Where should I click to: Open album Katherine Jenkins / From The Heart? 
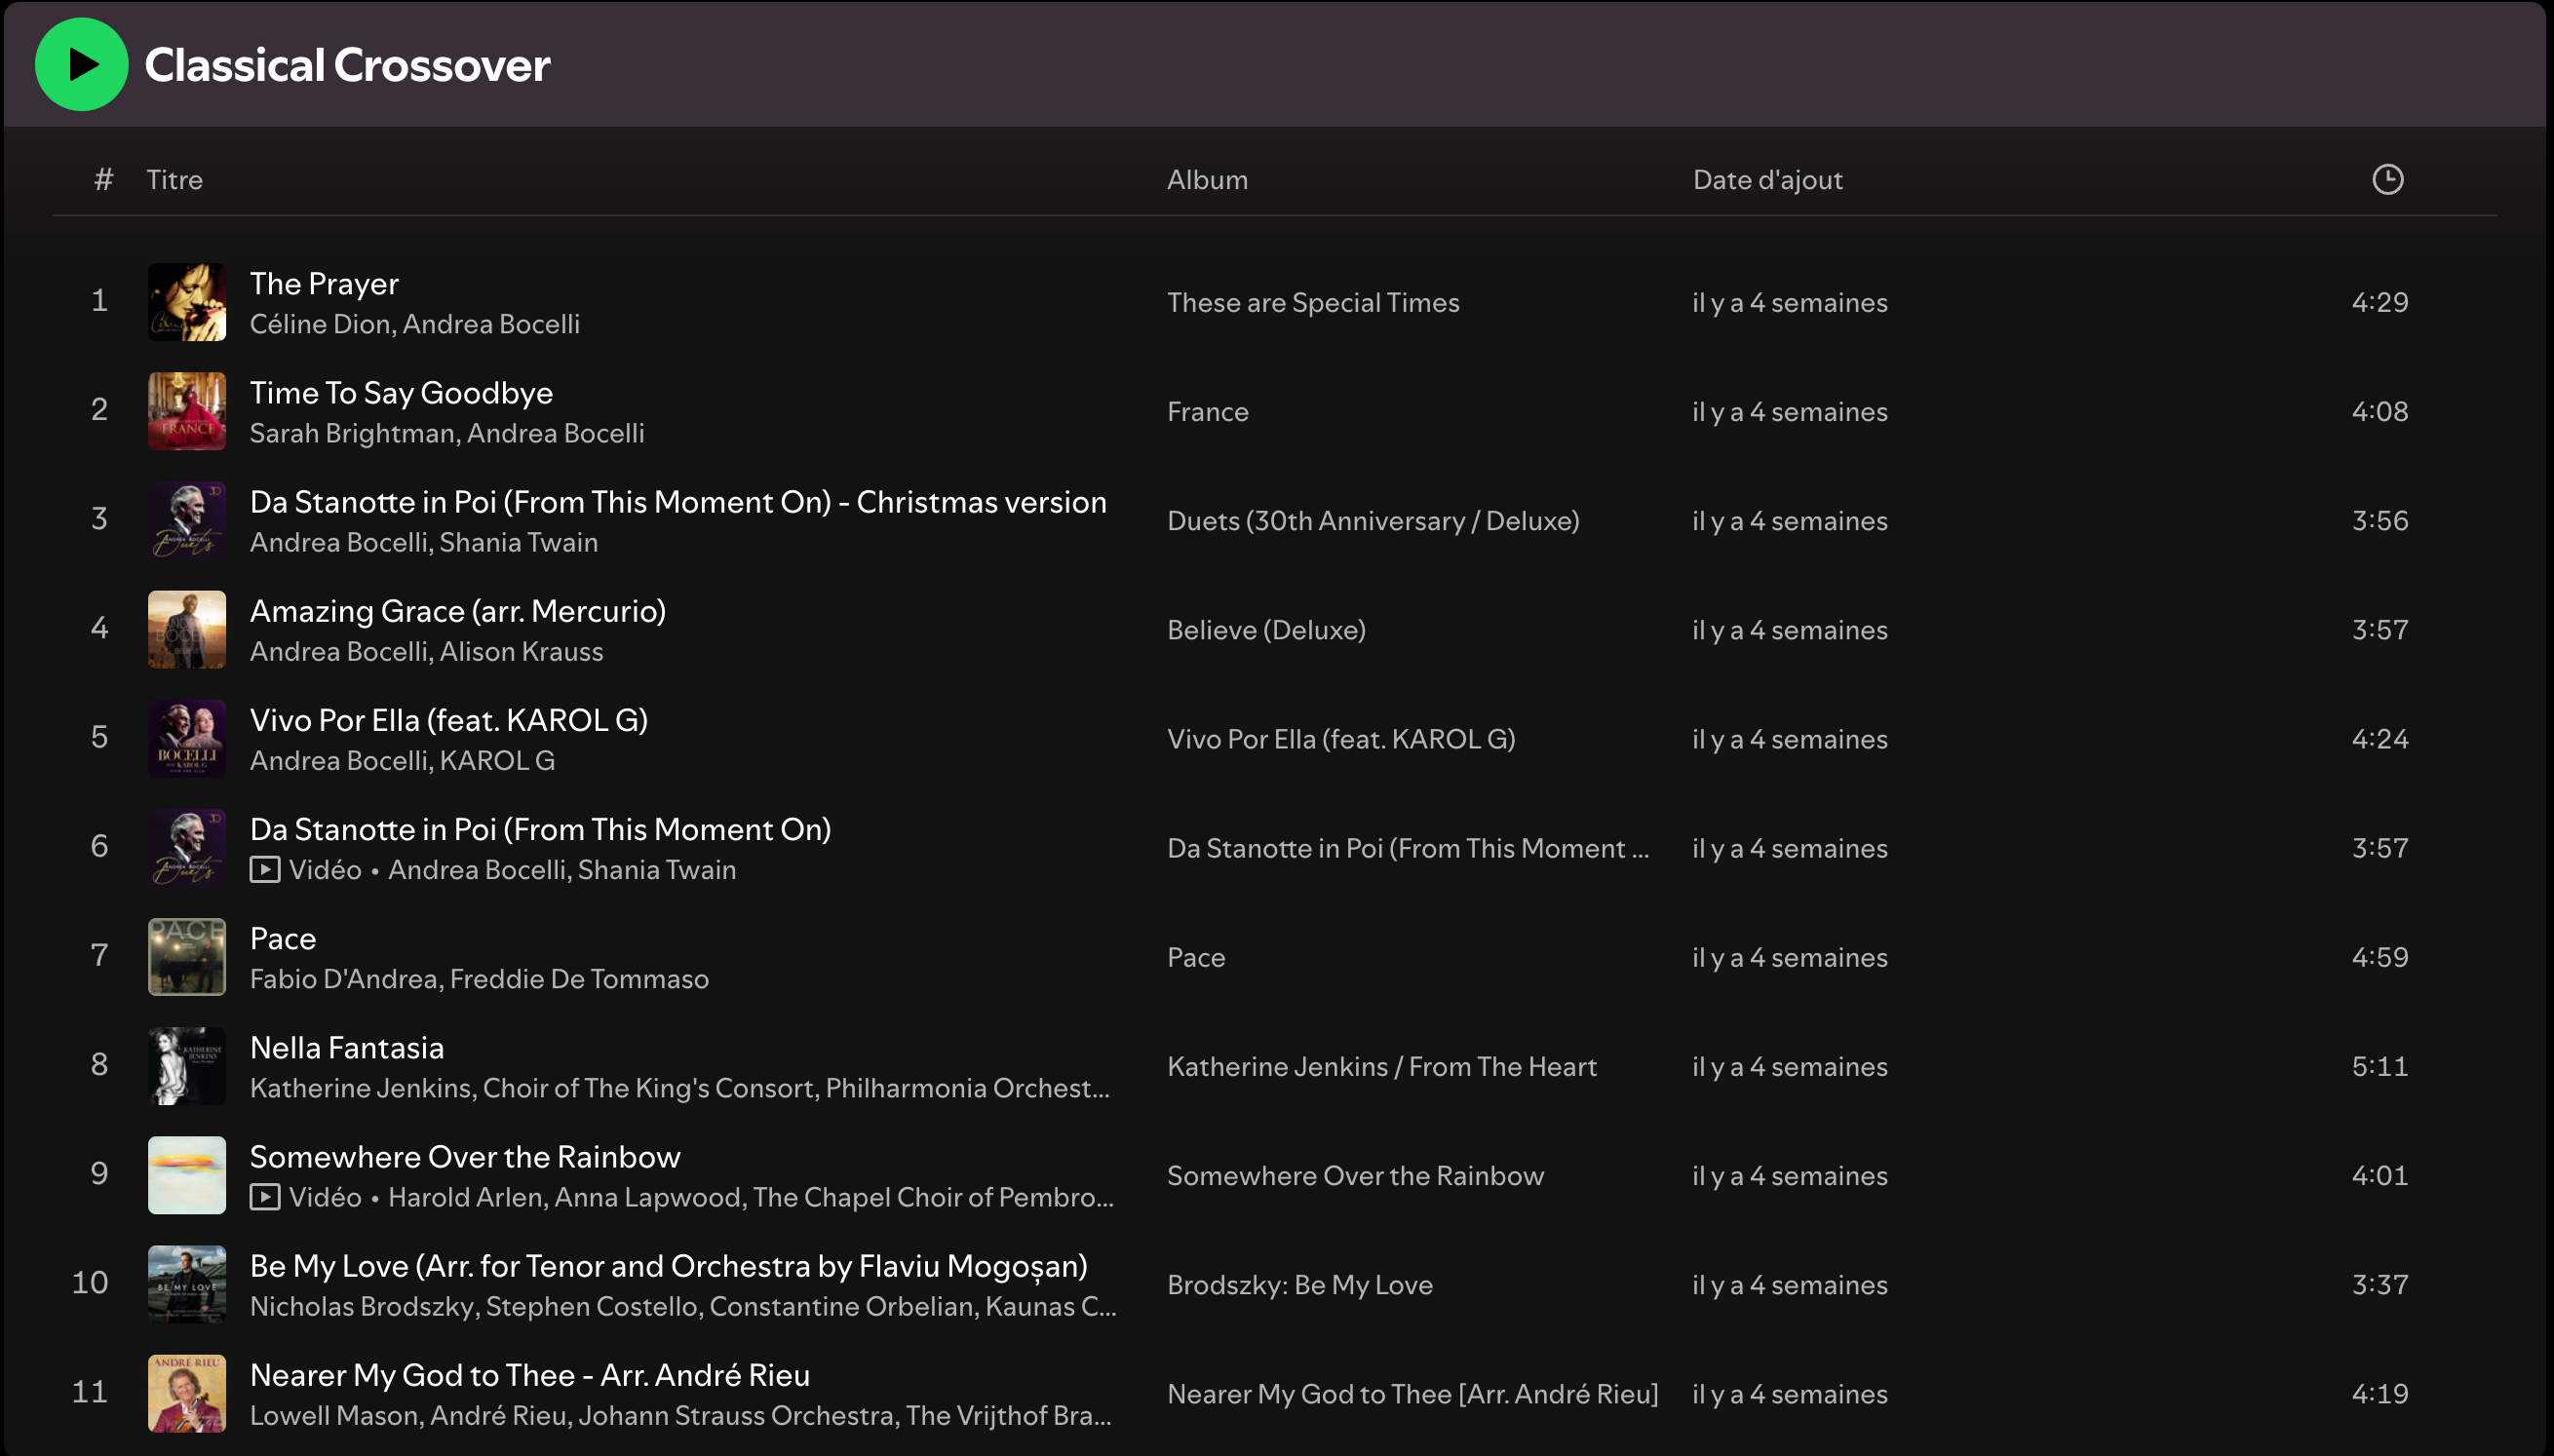[1381, 1066]
